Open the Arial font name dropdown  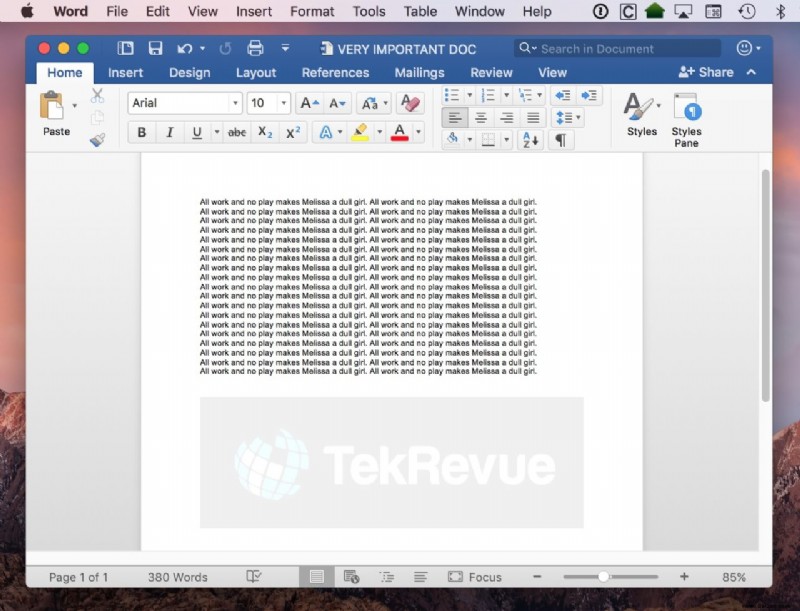235,104
